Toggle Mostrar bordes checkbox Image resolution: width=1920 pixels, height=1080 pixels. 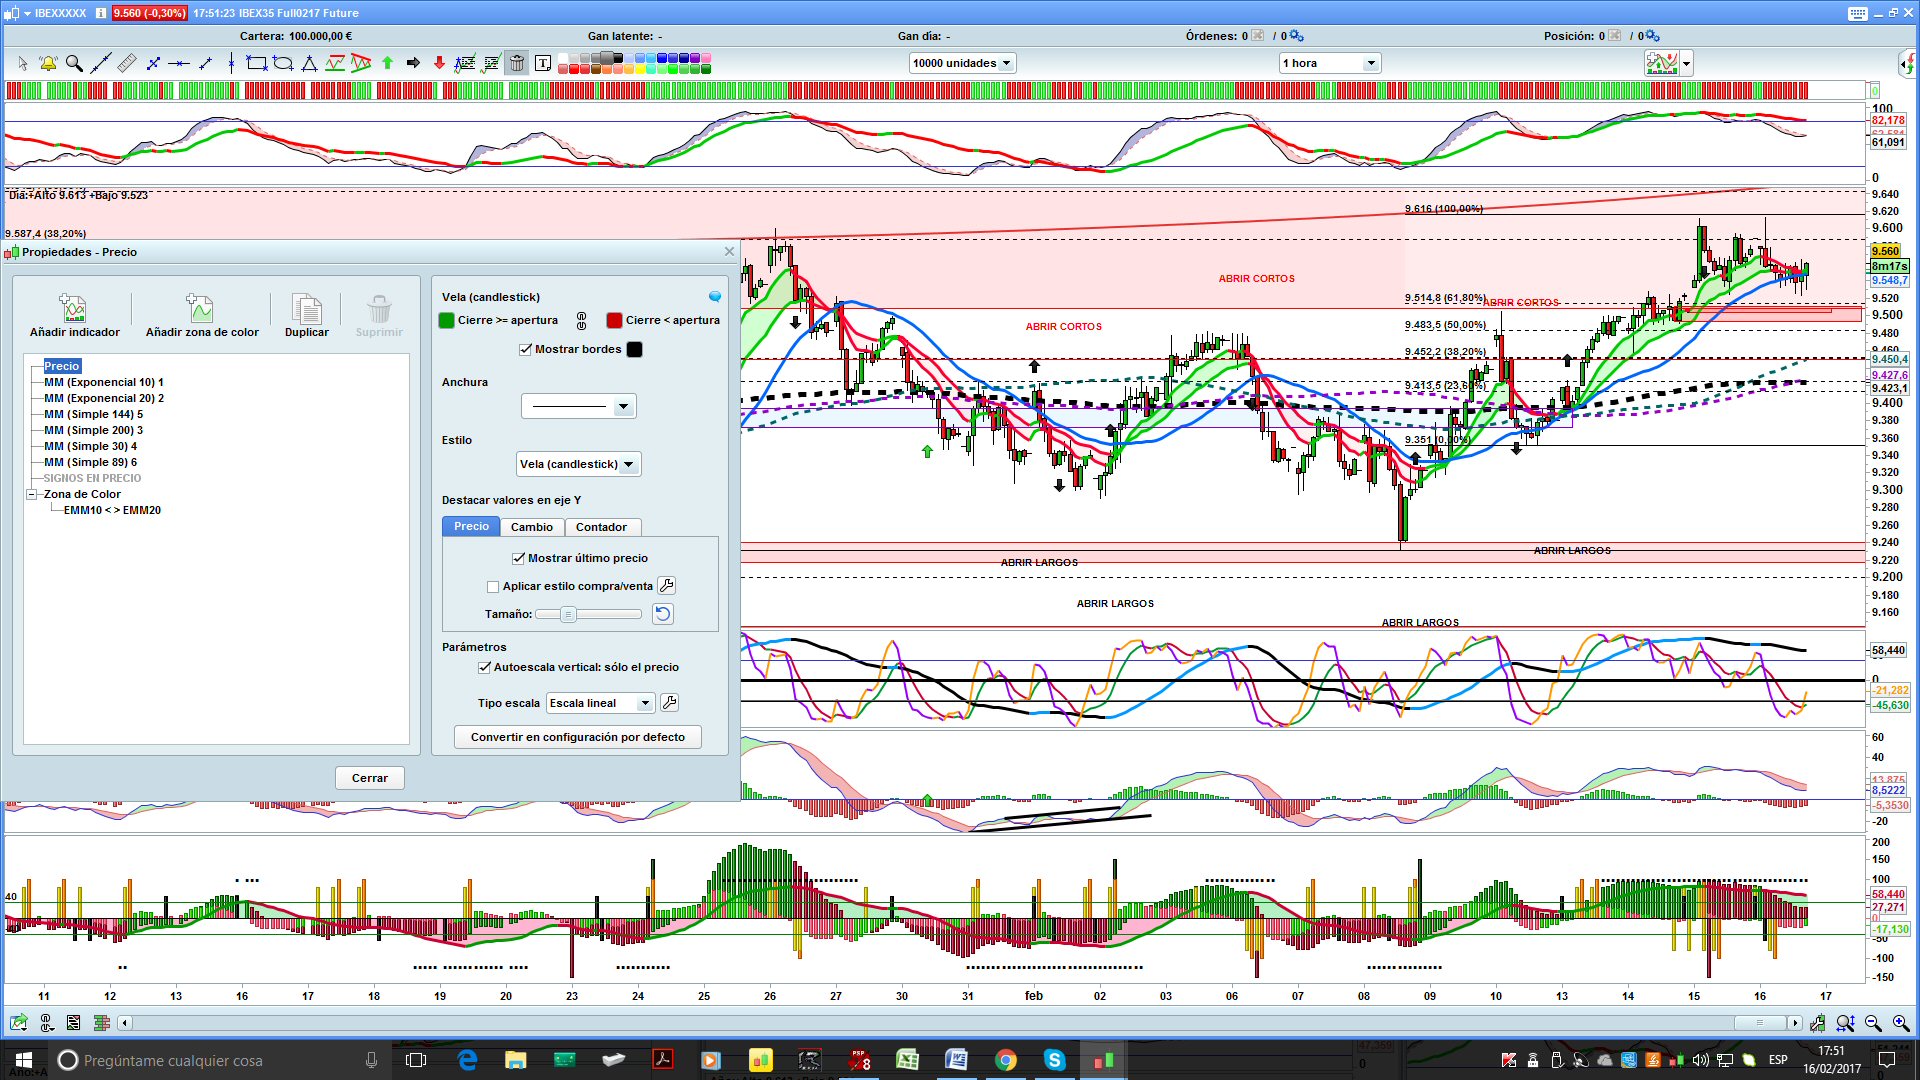pos(526,349)
